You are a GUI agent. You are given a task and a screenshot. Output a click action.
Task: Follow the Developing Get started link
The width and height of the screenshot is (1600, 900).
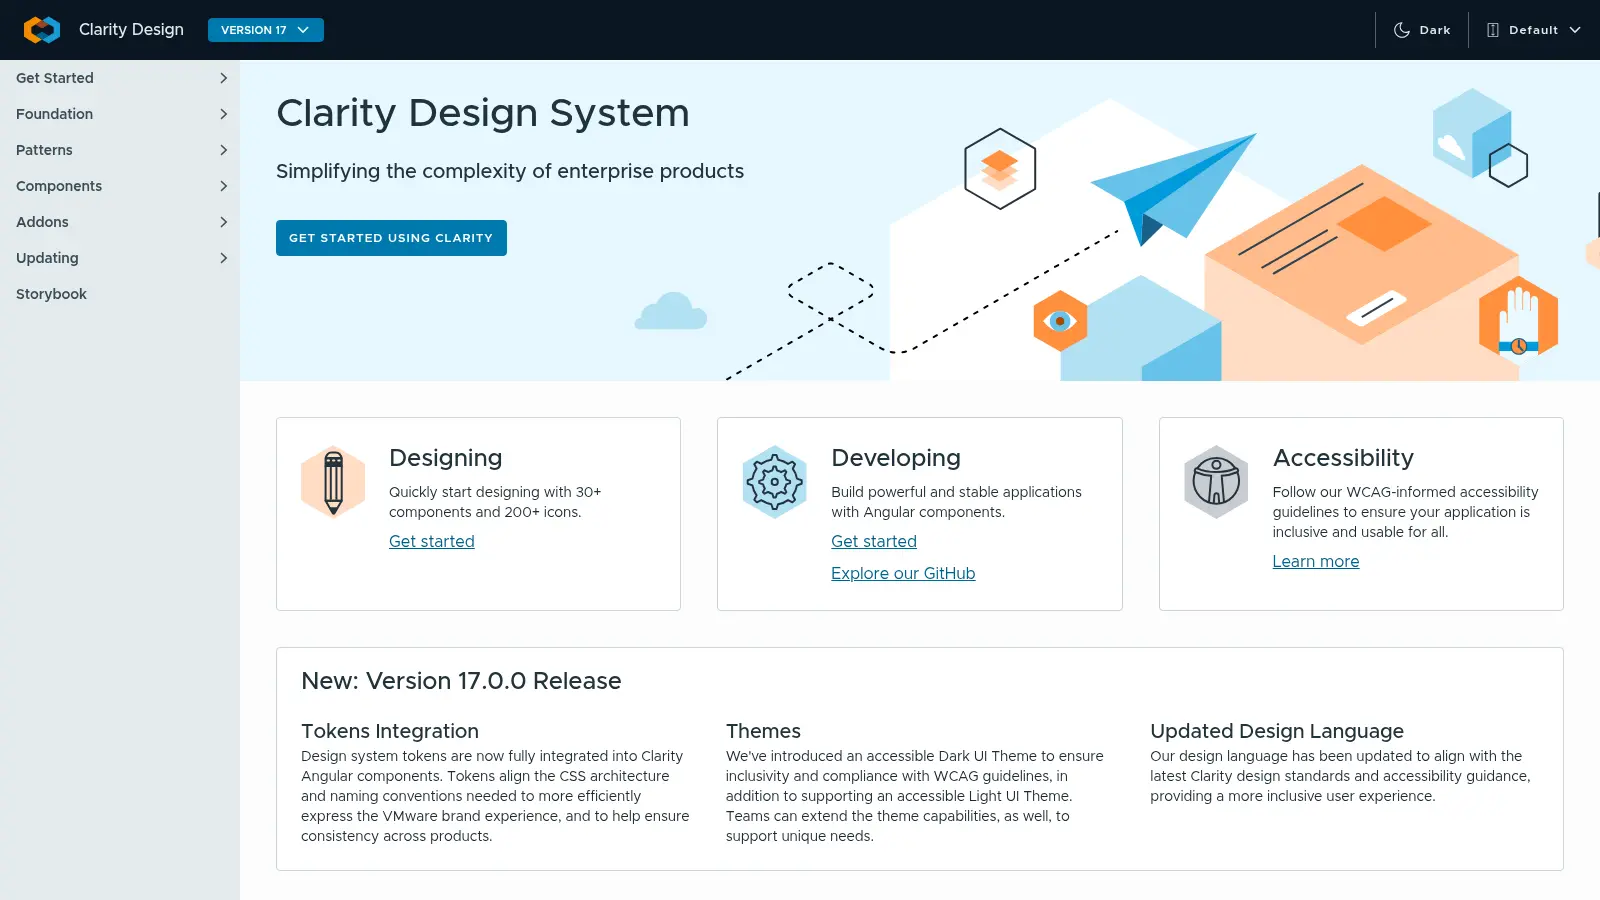pos(874,542)
